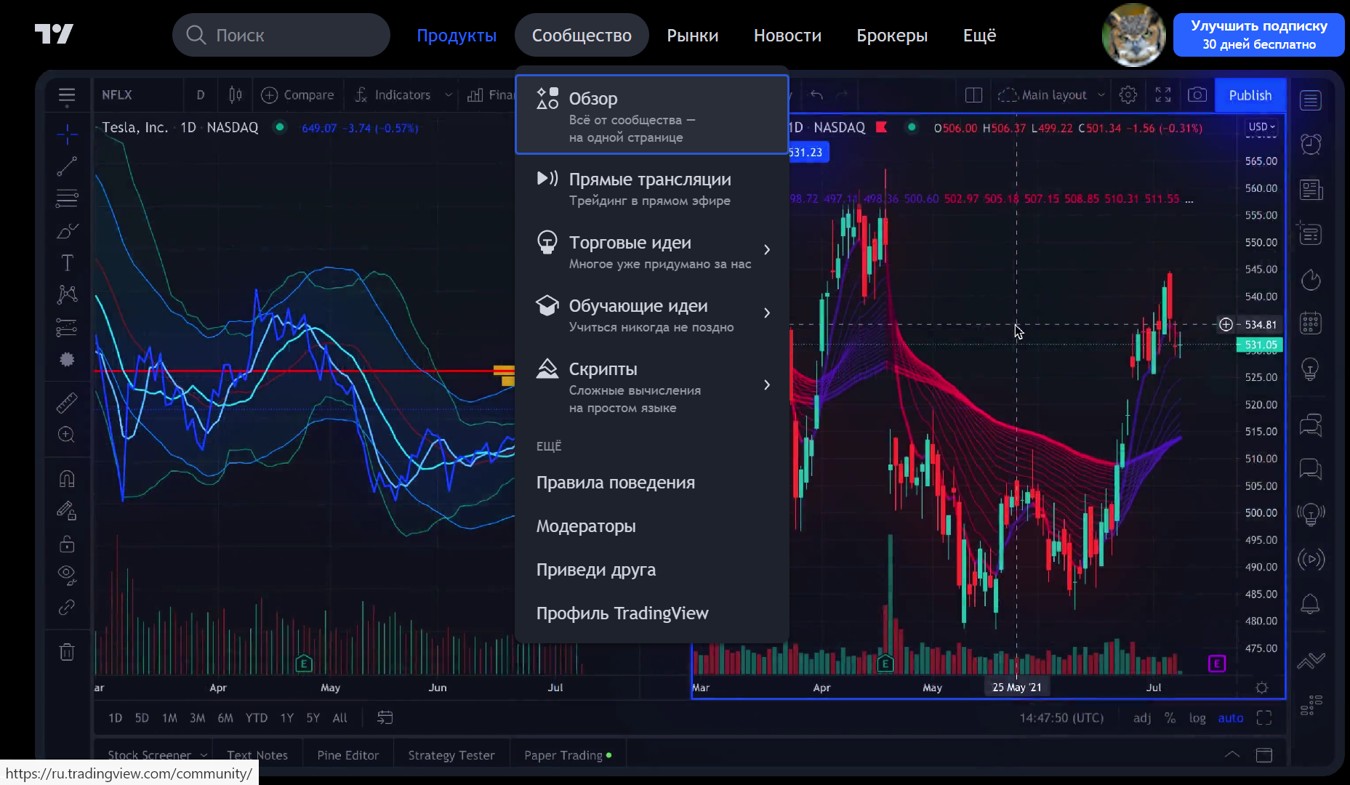Open the patterns tool icon
1350x785 pixels.
point(67,294)
